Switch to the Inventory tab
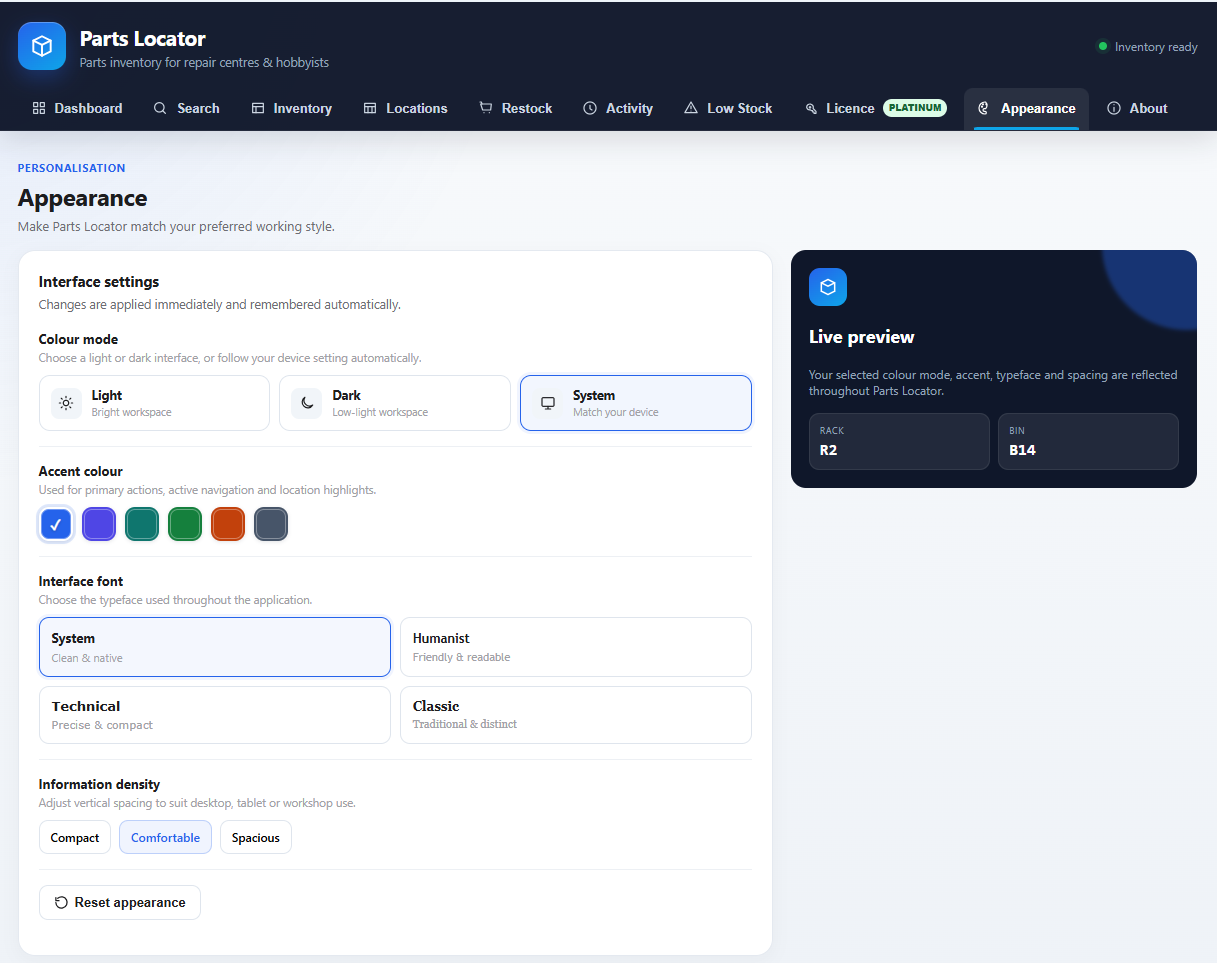 tap(291, 108)
